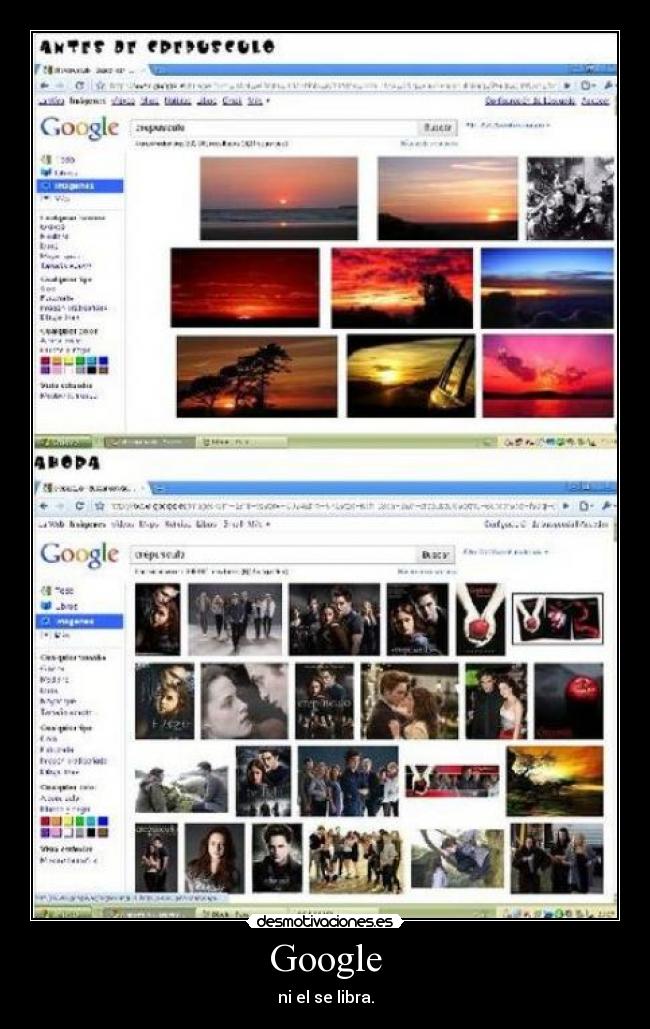Click the address bar in the upper browser
This screenshot has width=650, height=1029.
click(x=332, y=85)
